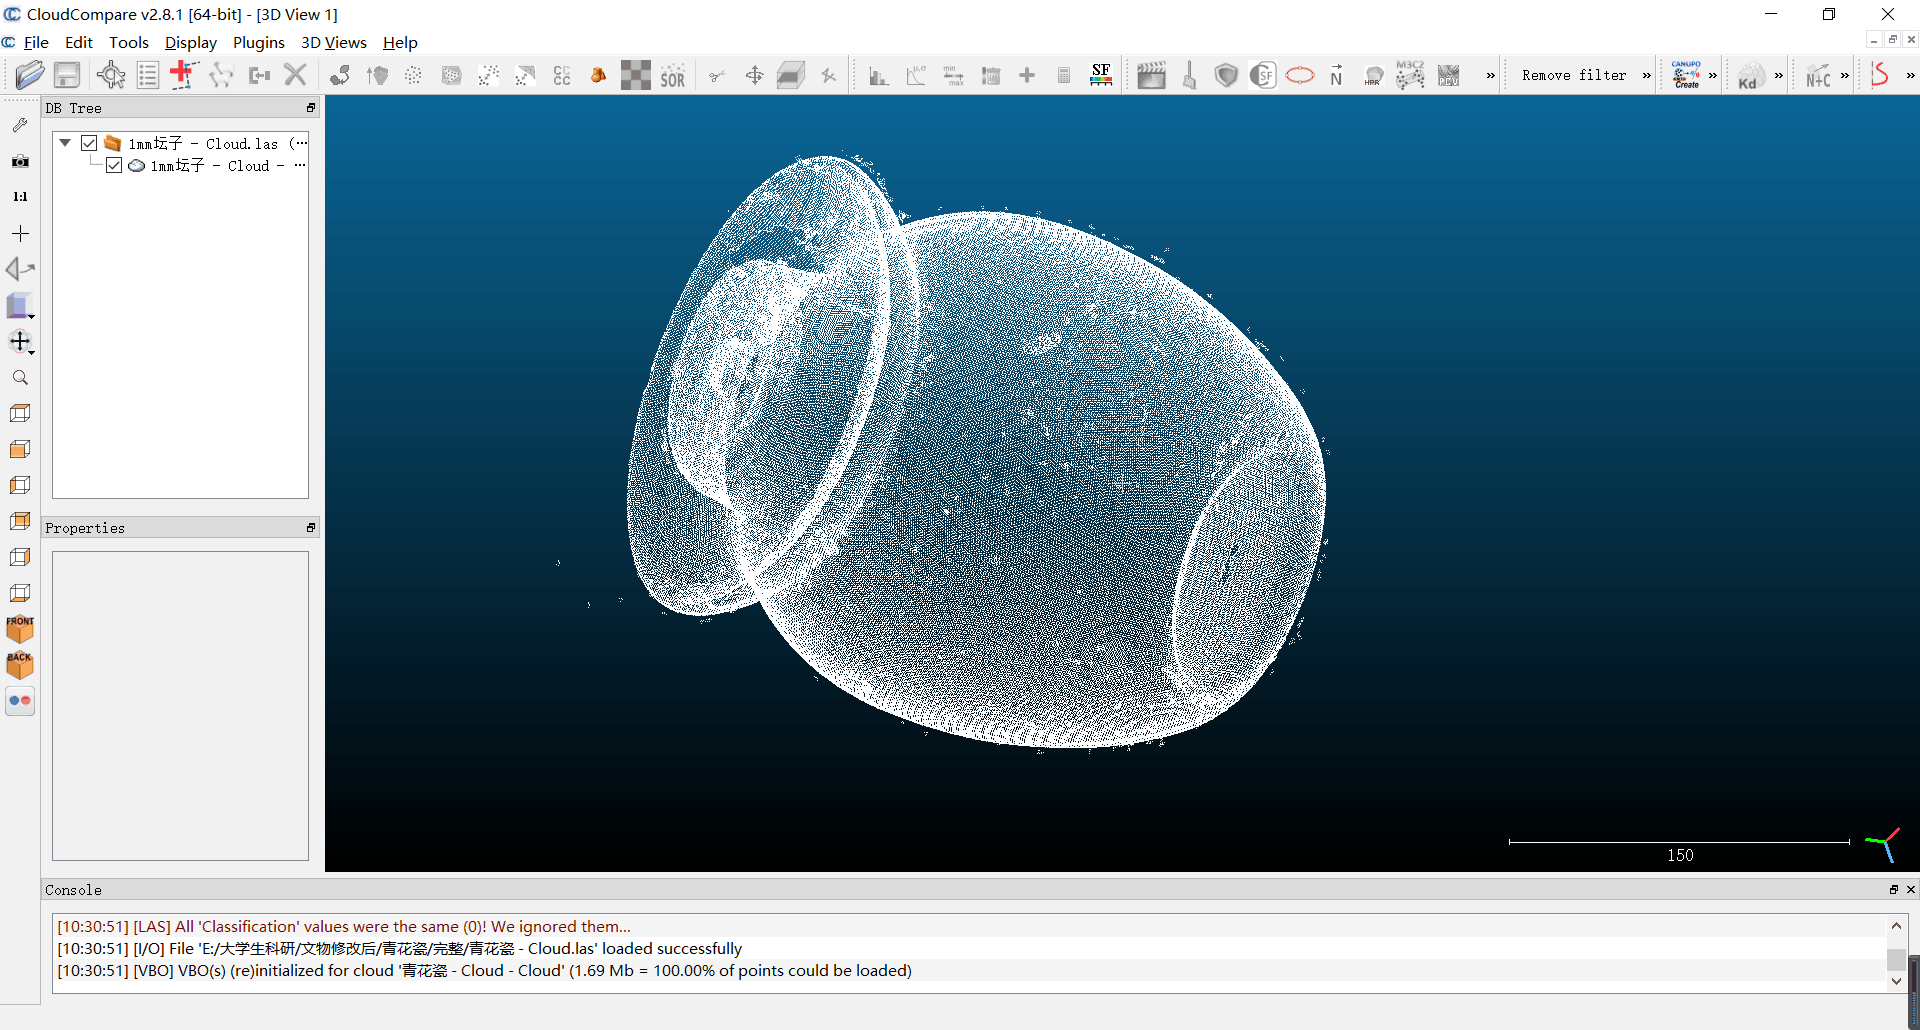Open the point list picking tool
Image resolution: width=1920 pixels, height=1030 pixels.
pyautogui.click(x=147, y=75)
